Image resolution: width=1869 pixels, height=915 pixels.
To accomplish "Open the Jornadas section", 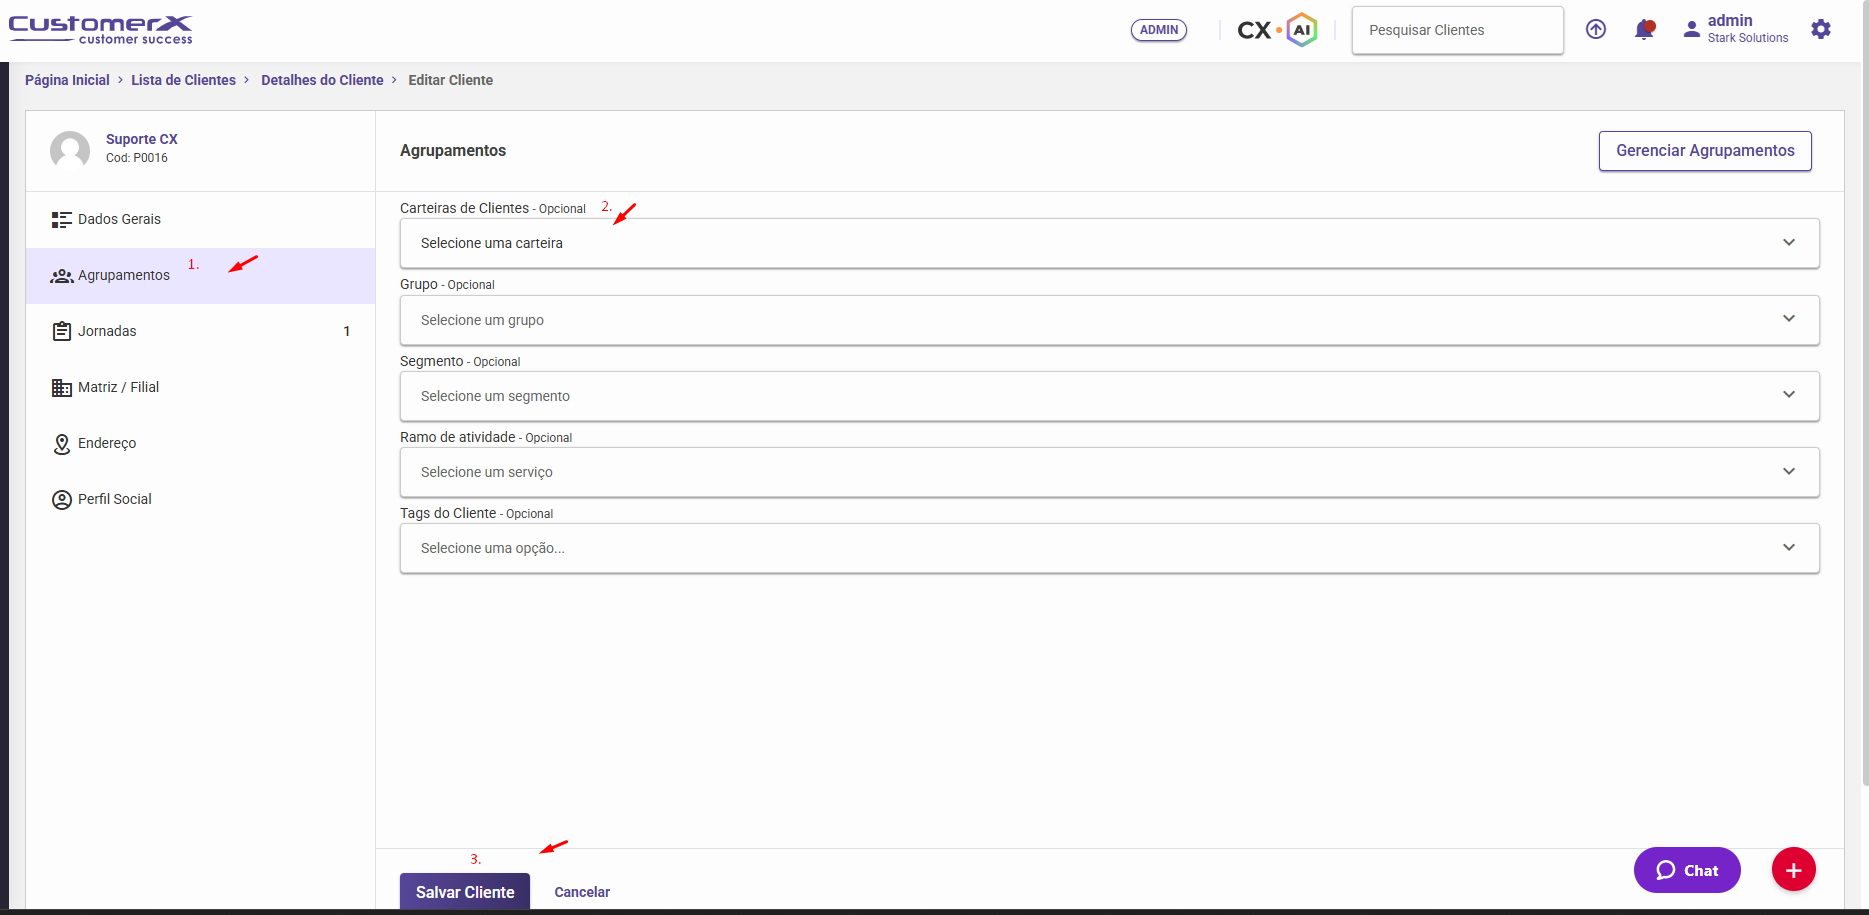I will [200, 332].
